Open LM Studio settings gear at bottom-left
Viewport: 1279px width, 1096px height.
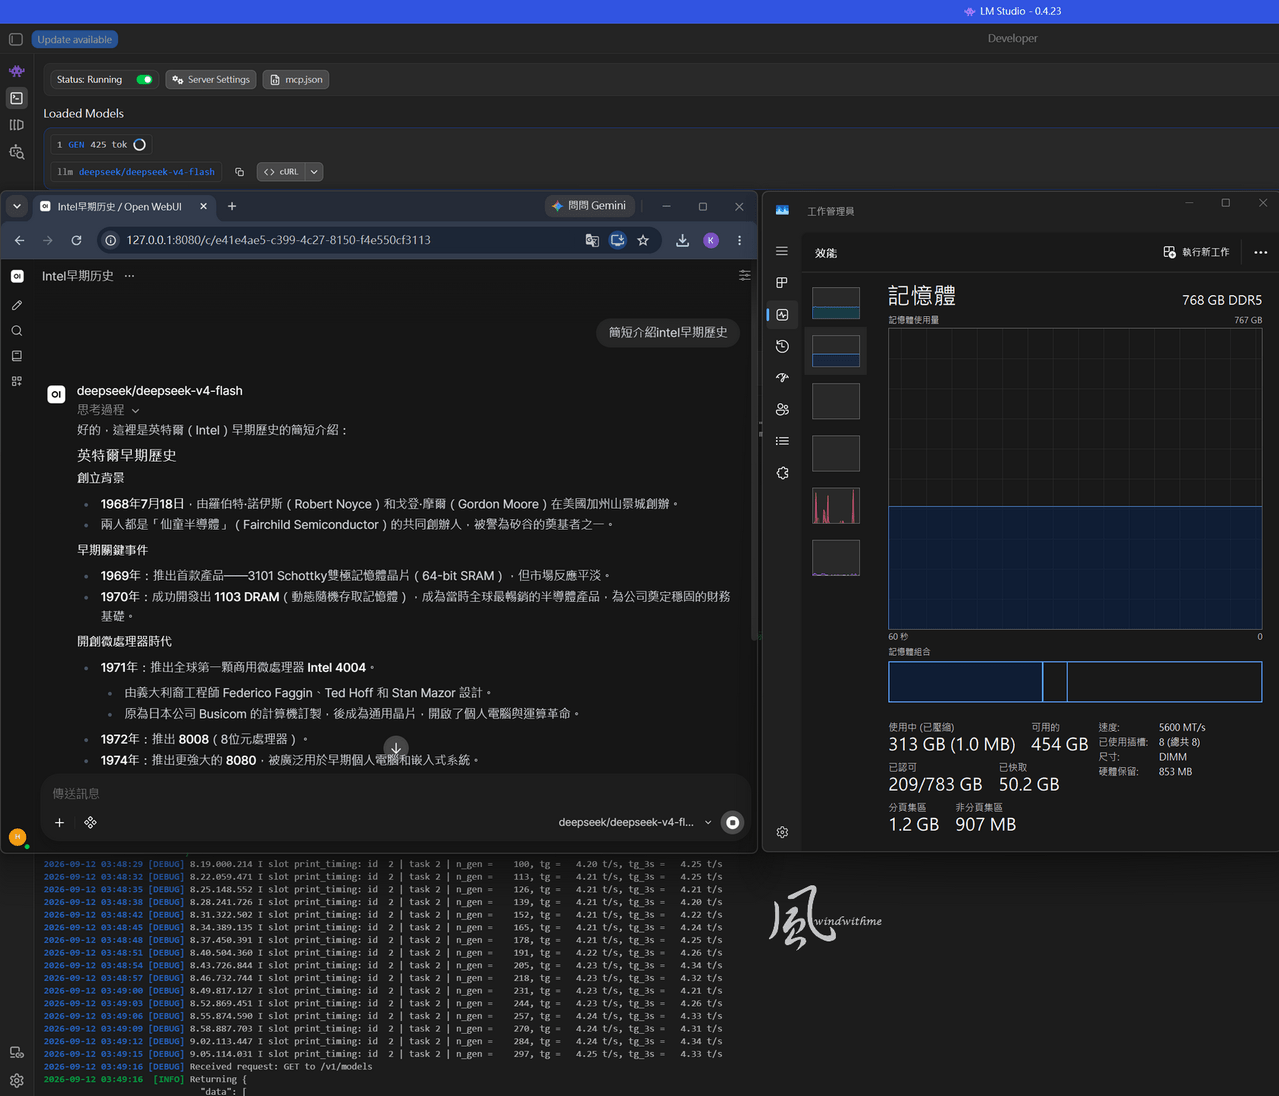coord(16,1080)
